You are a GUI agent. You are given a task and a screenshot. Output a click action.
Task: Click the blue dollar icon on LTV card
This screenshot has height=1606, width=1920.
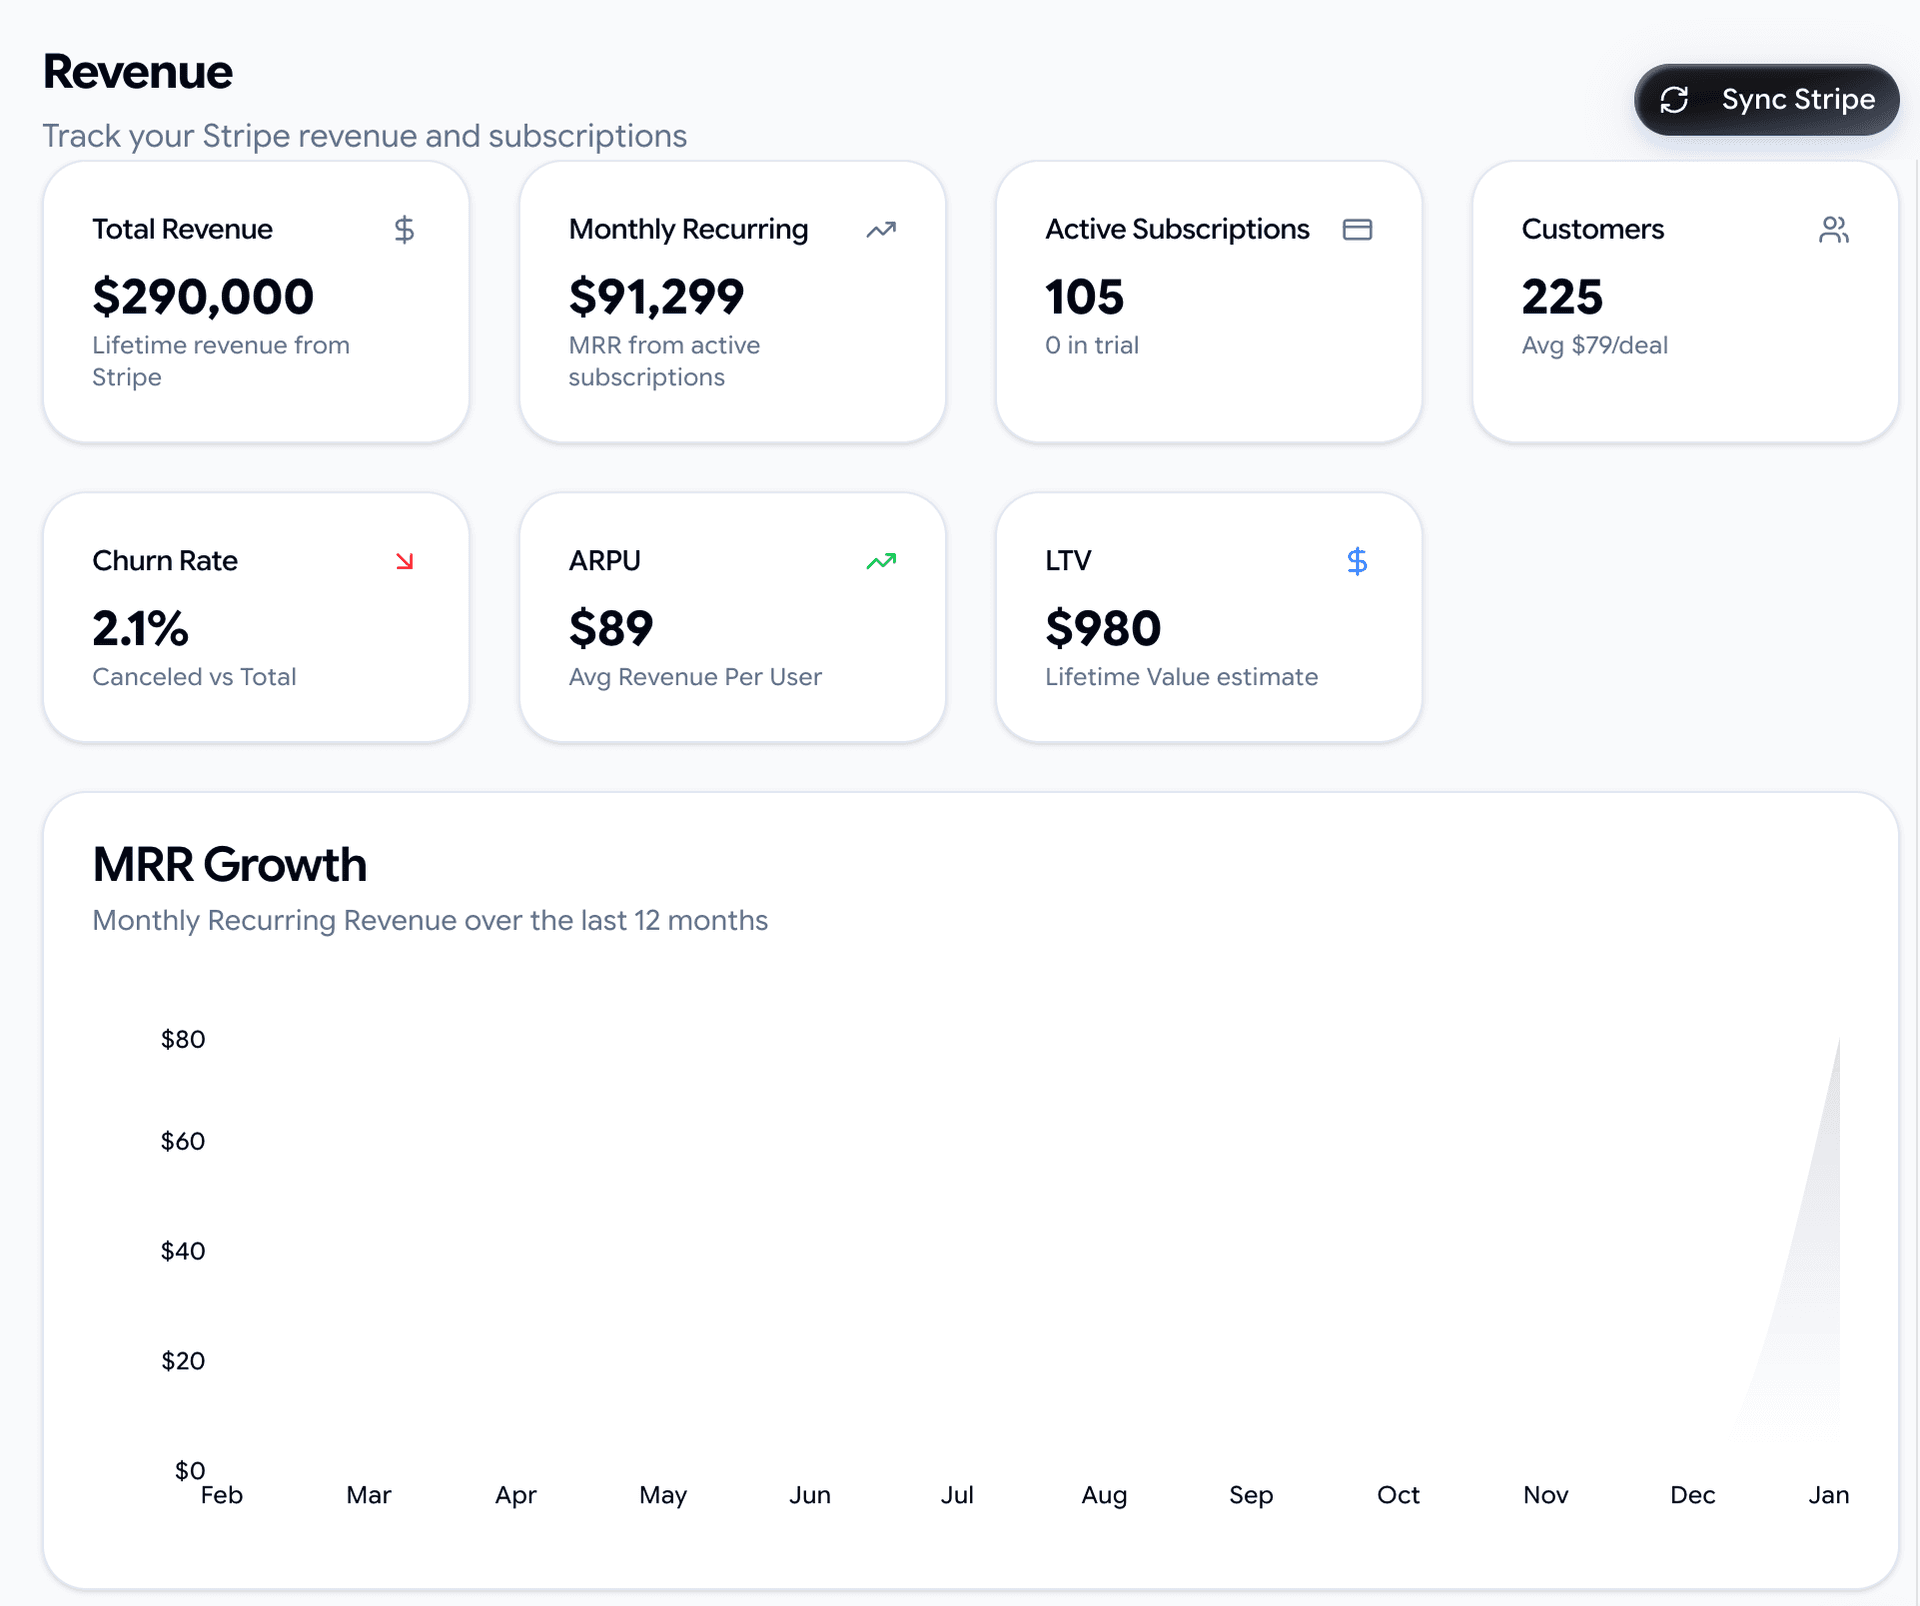(x=1357, y=561)
